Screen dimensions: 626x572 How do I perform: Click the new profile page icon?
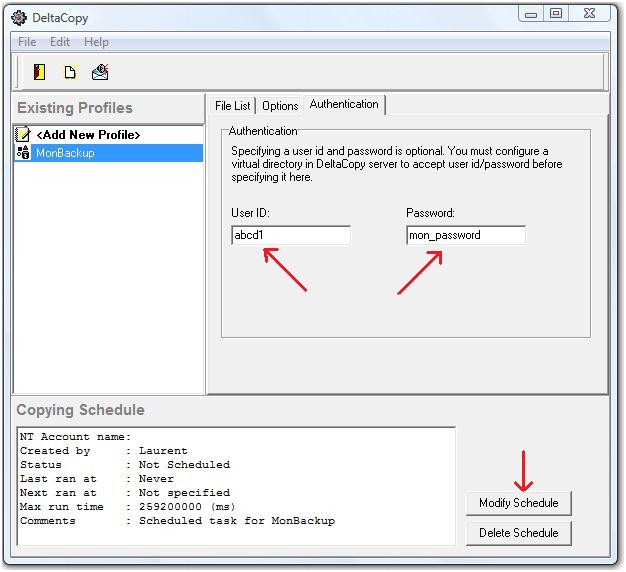click(x=70, y=72)
